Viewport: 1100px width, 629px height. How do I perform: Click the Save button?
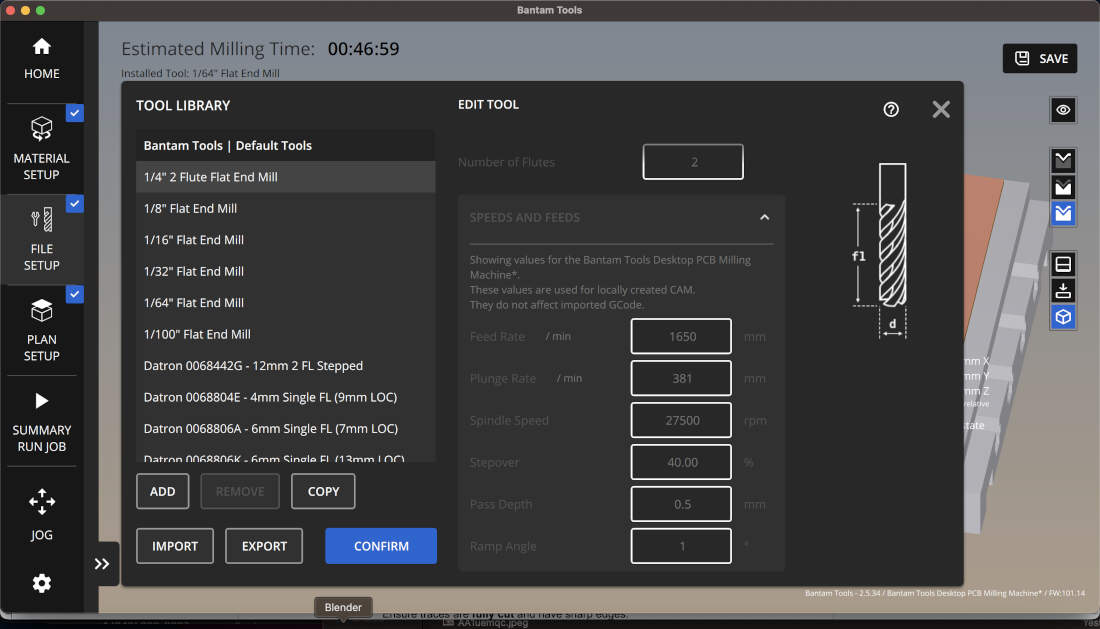tap(1040, 59)
